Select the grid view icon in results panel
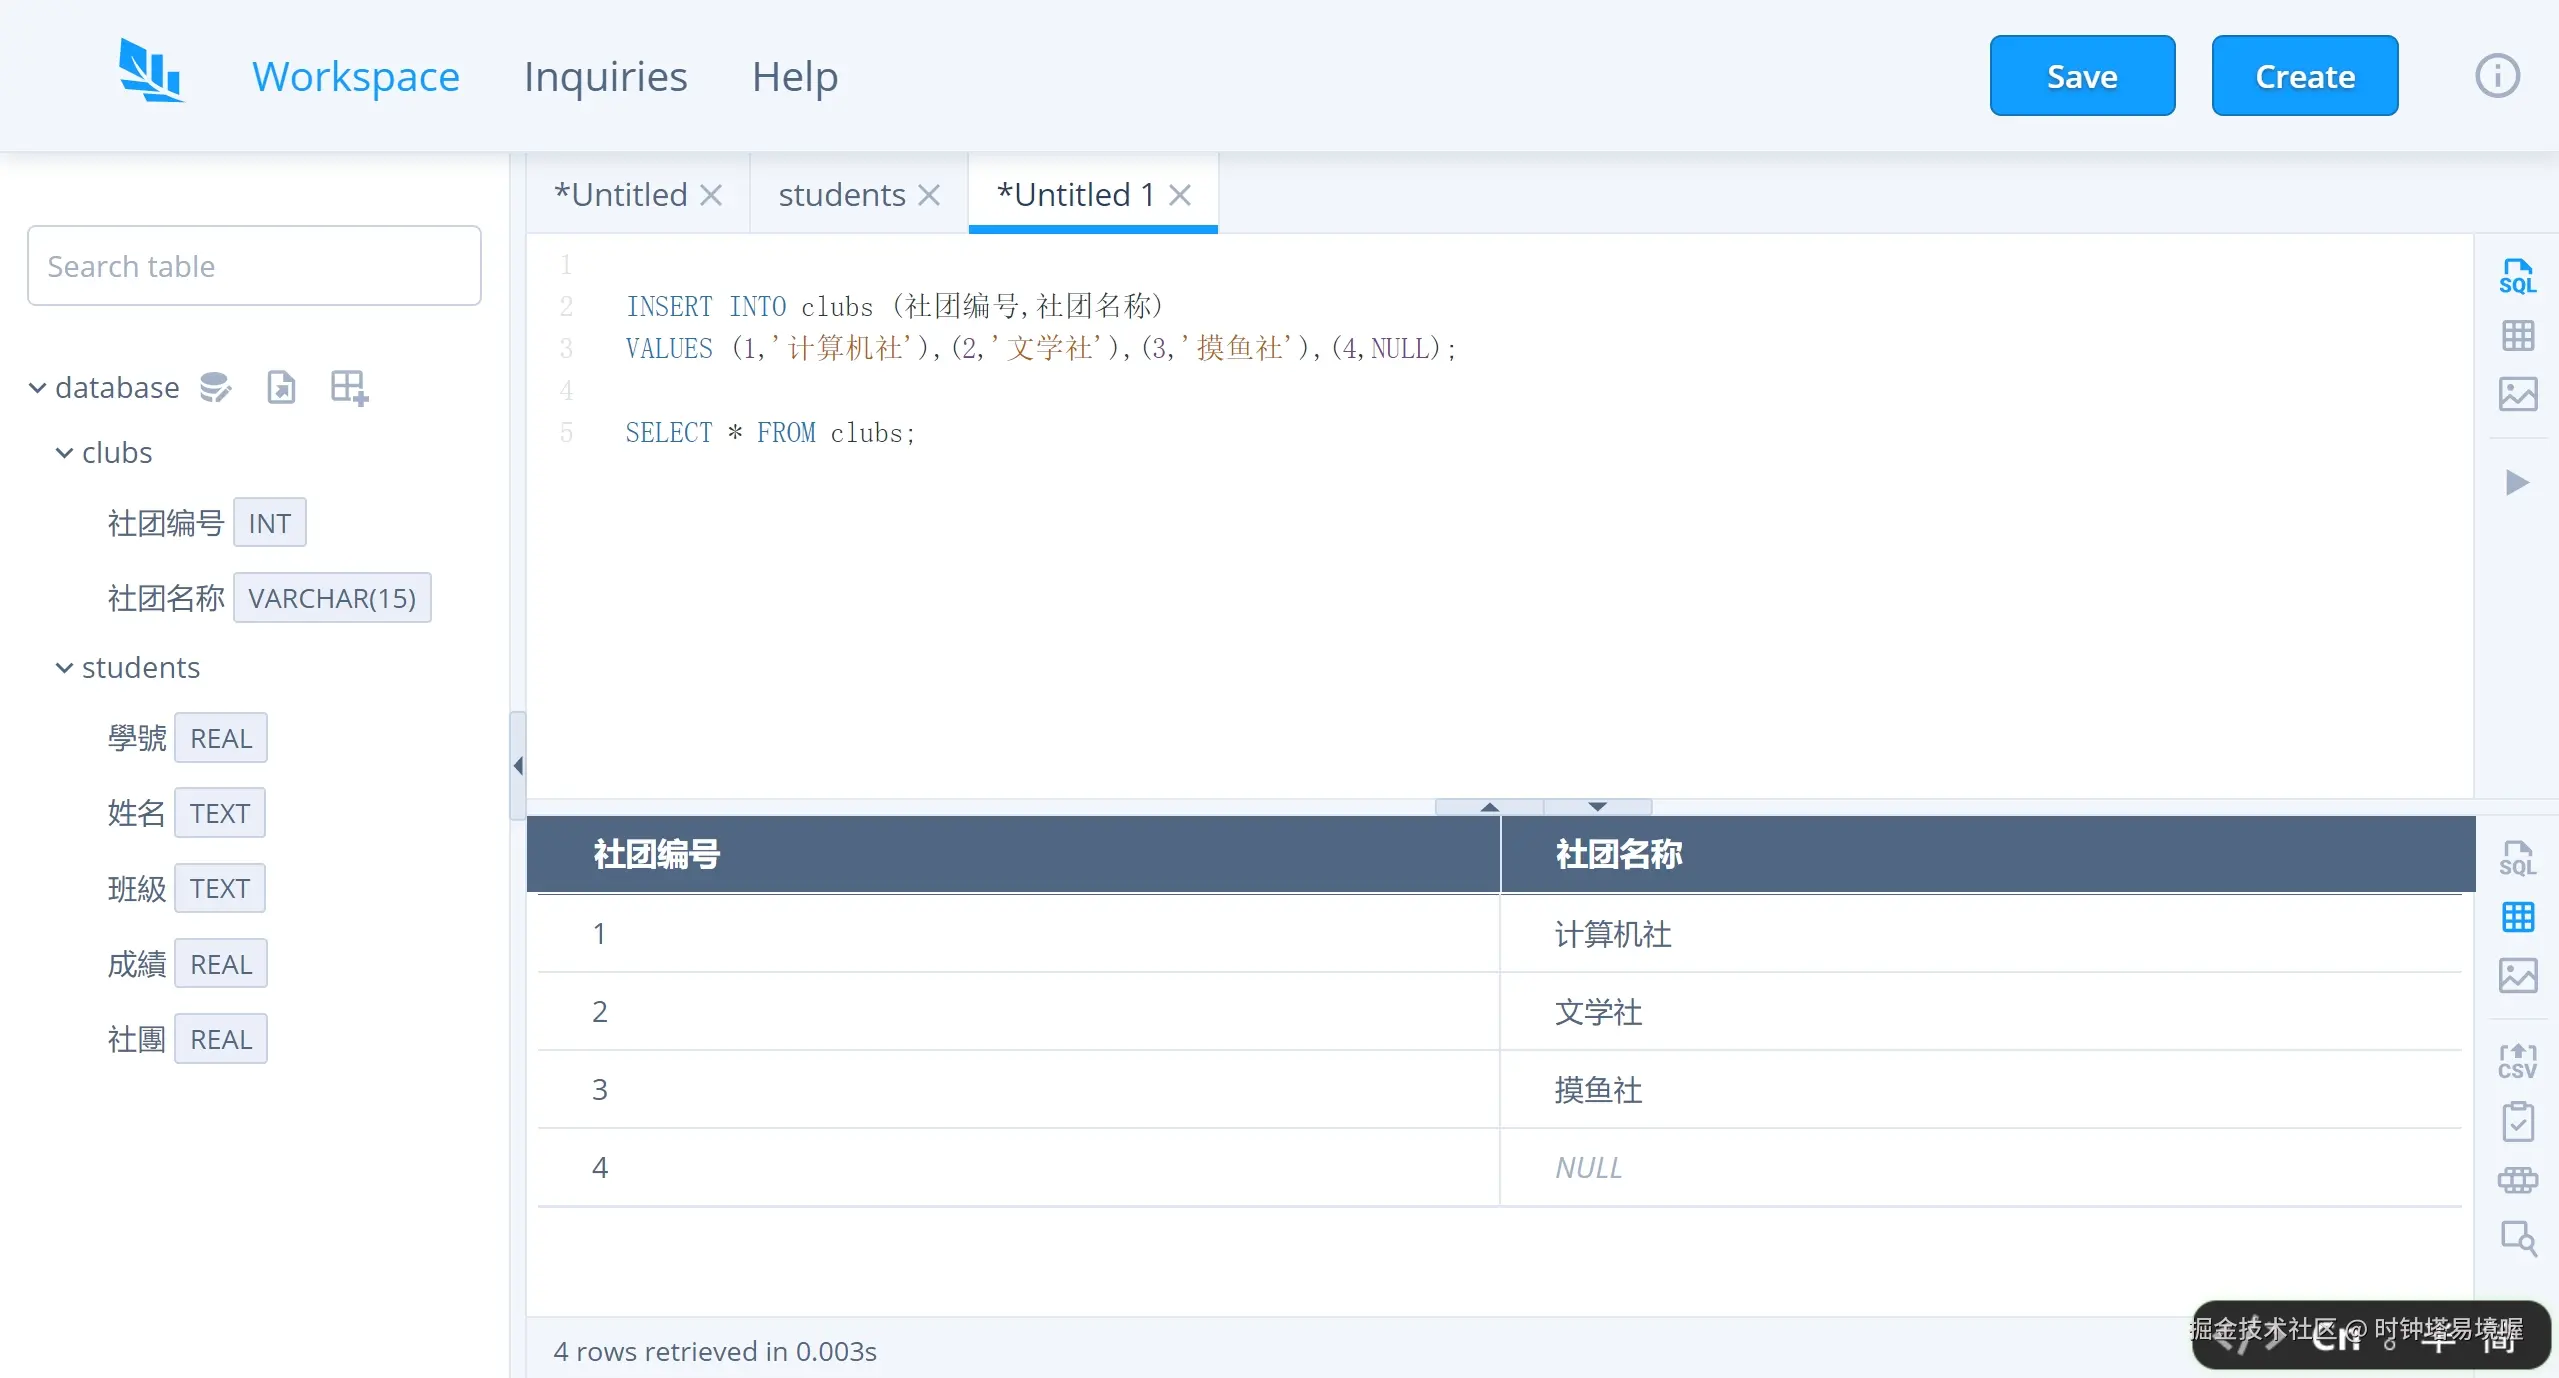The width and height of the screenshot is (2559, 1378). (2519, 917)
